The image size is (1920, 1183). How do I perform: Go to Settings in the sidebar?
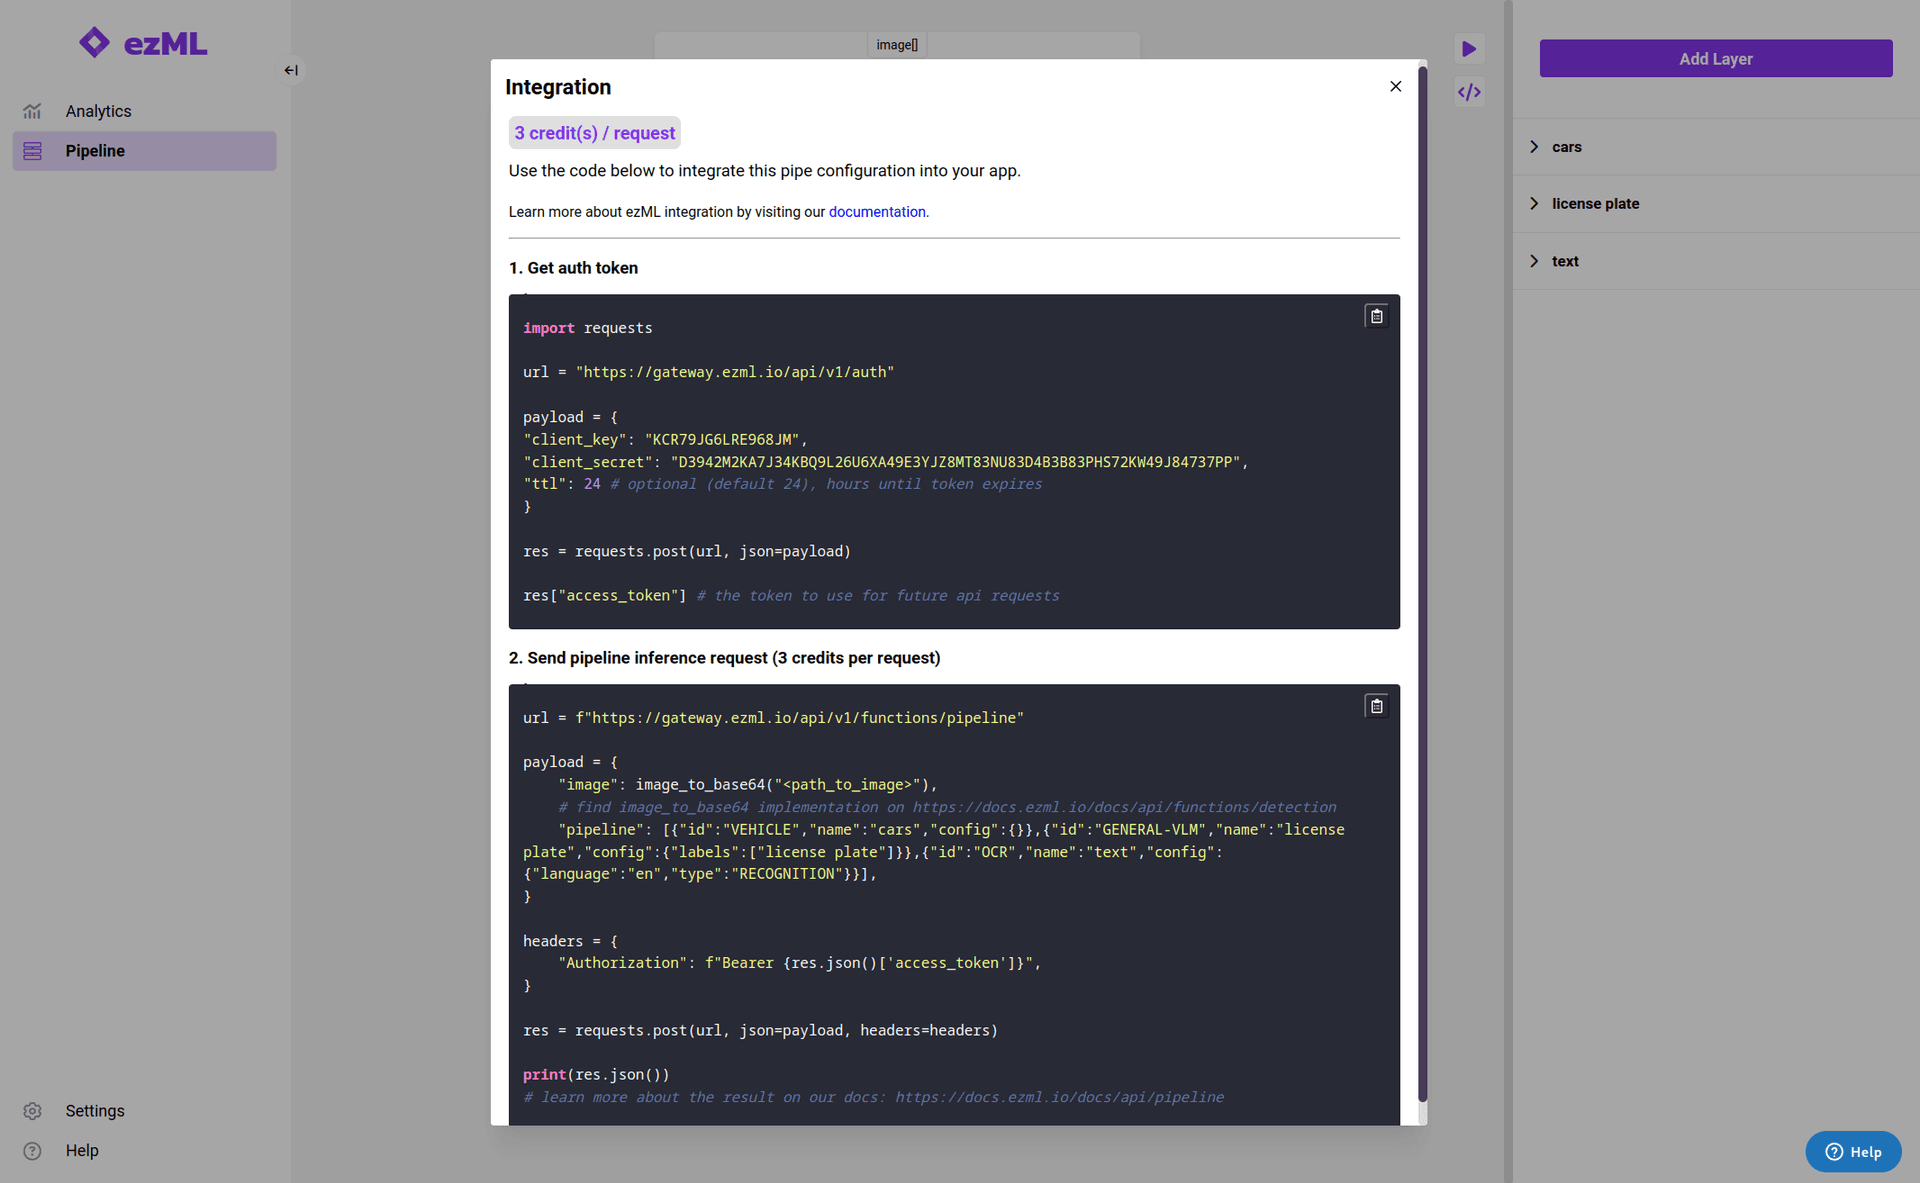click(x=144, y=1111)
